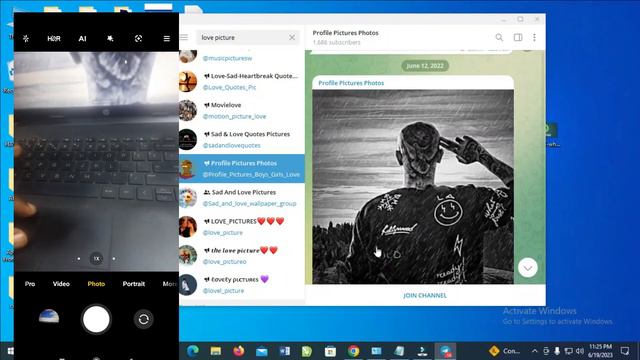
Task: Switch to Telegram taskbar icon
Action: pyautogui.click(x=445, y=351)
